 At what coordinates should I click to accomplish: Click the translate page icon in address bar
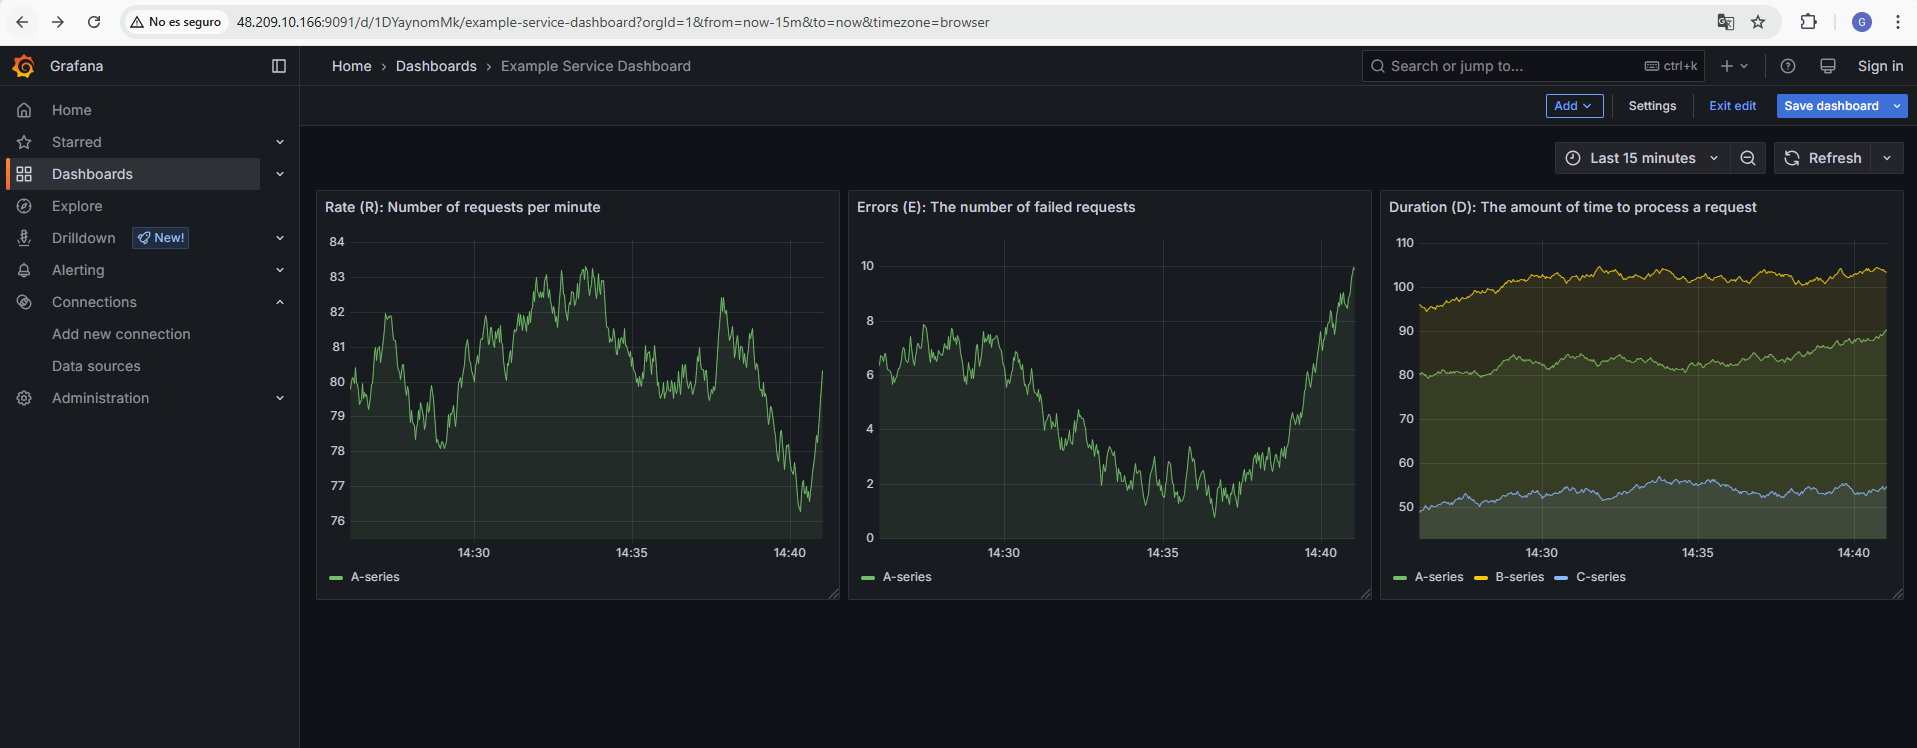coord(1726,22)
